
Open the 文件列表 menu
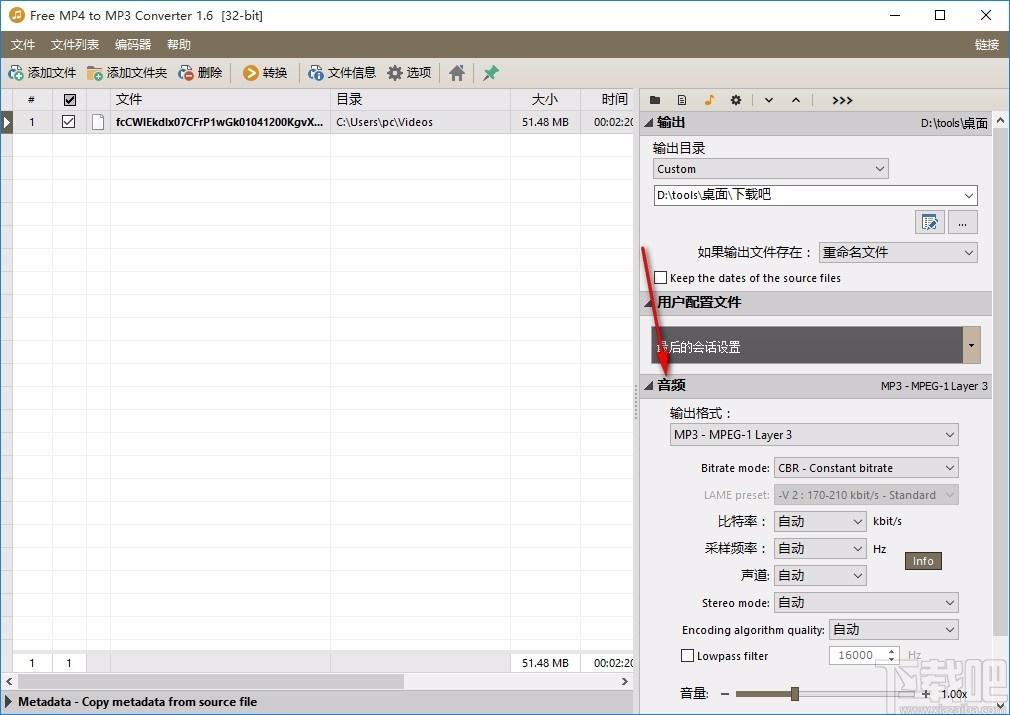pyautogui.click(x=75, y=44)
